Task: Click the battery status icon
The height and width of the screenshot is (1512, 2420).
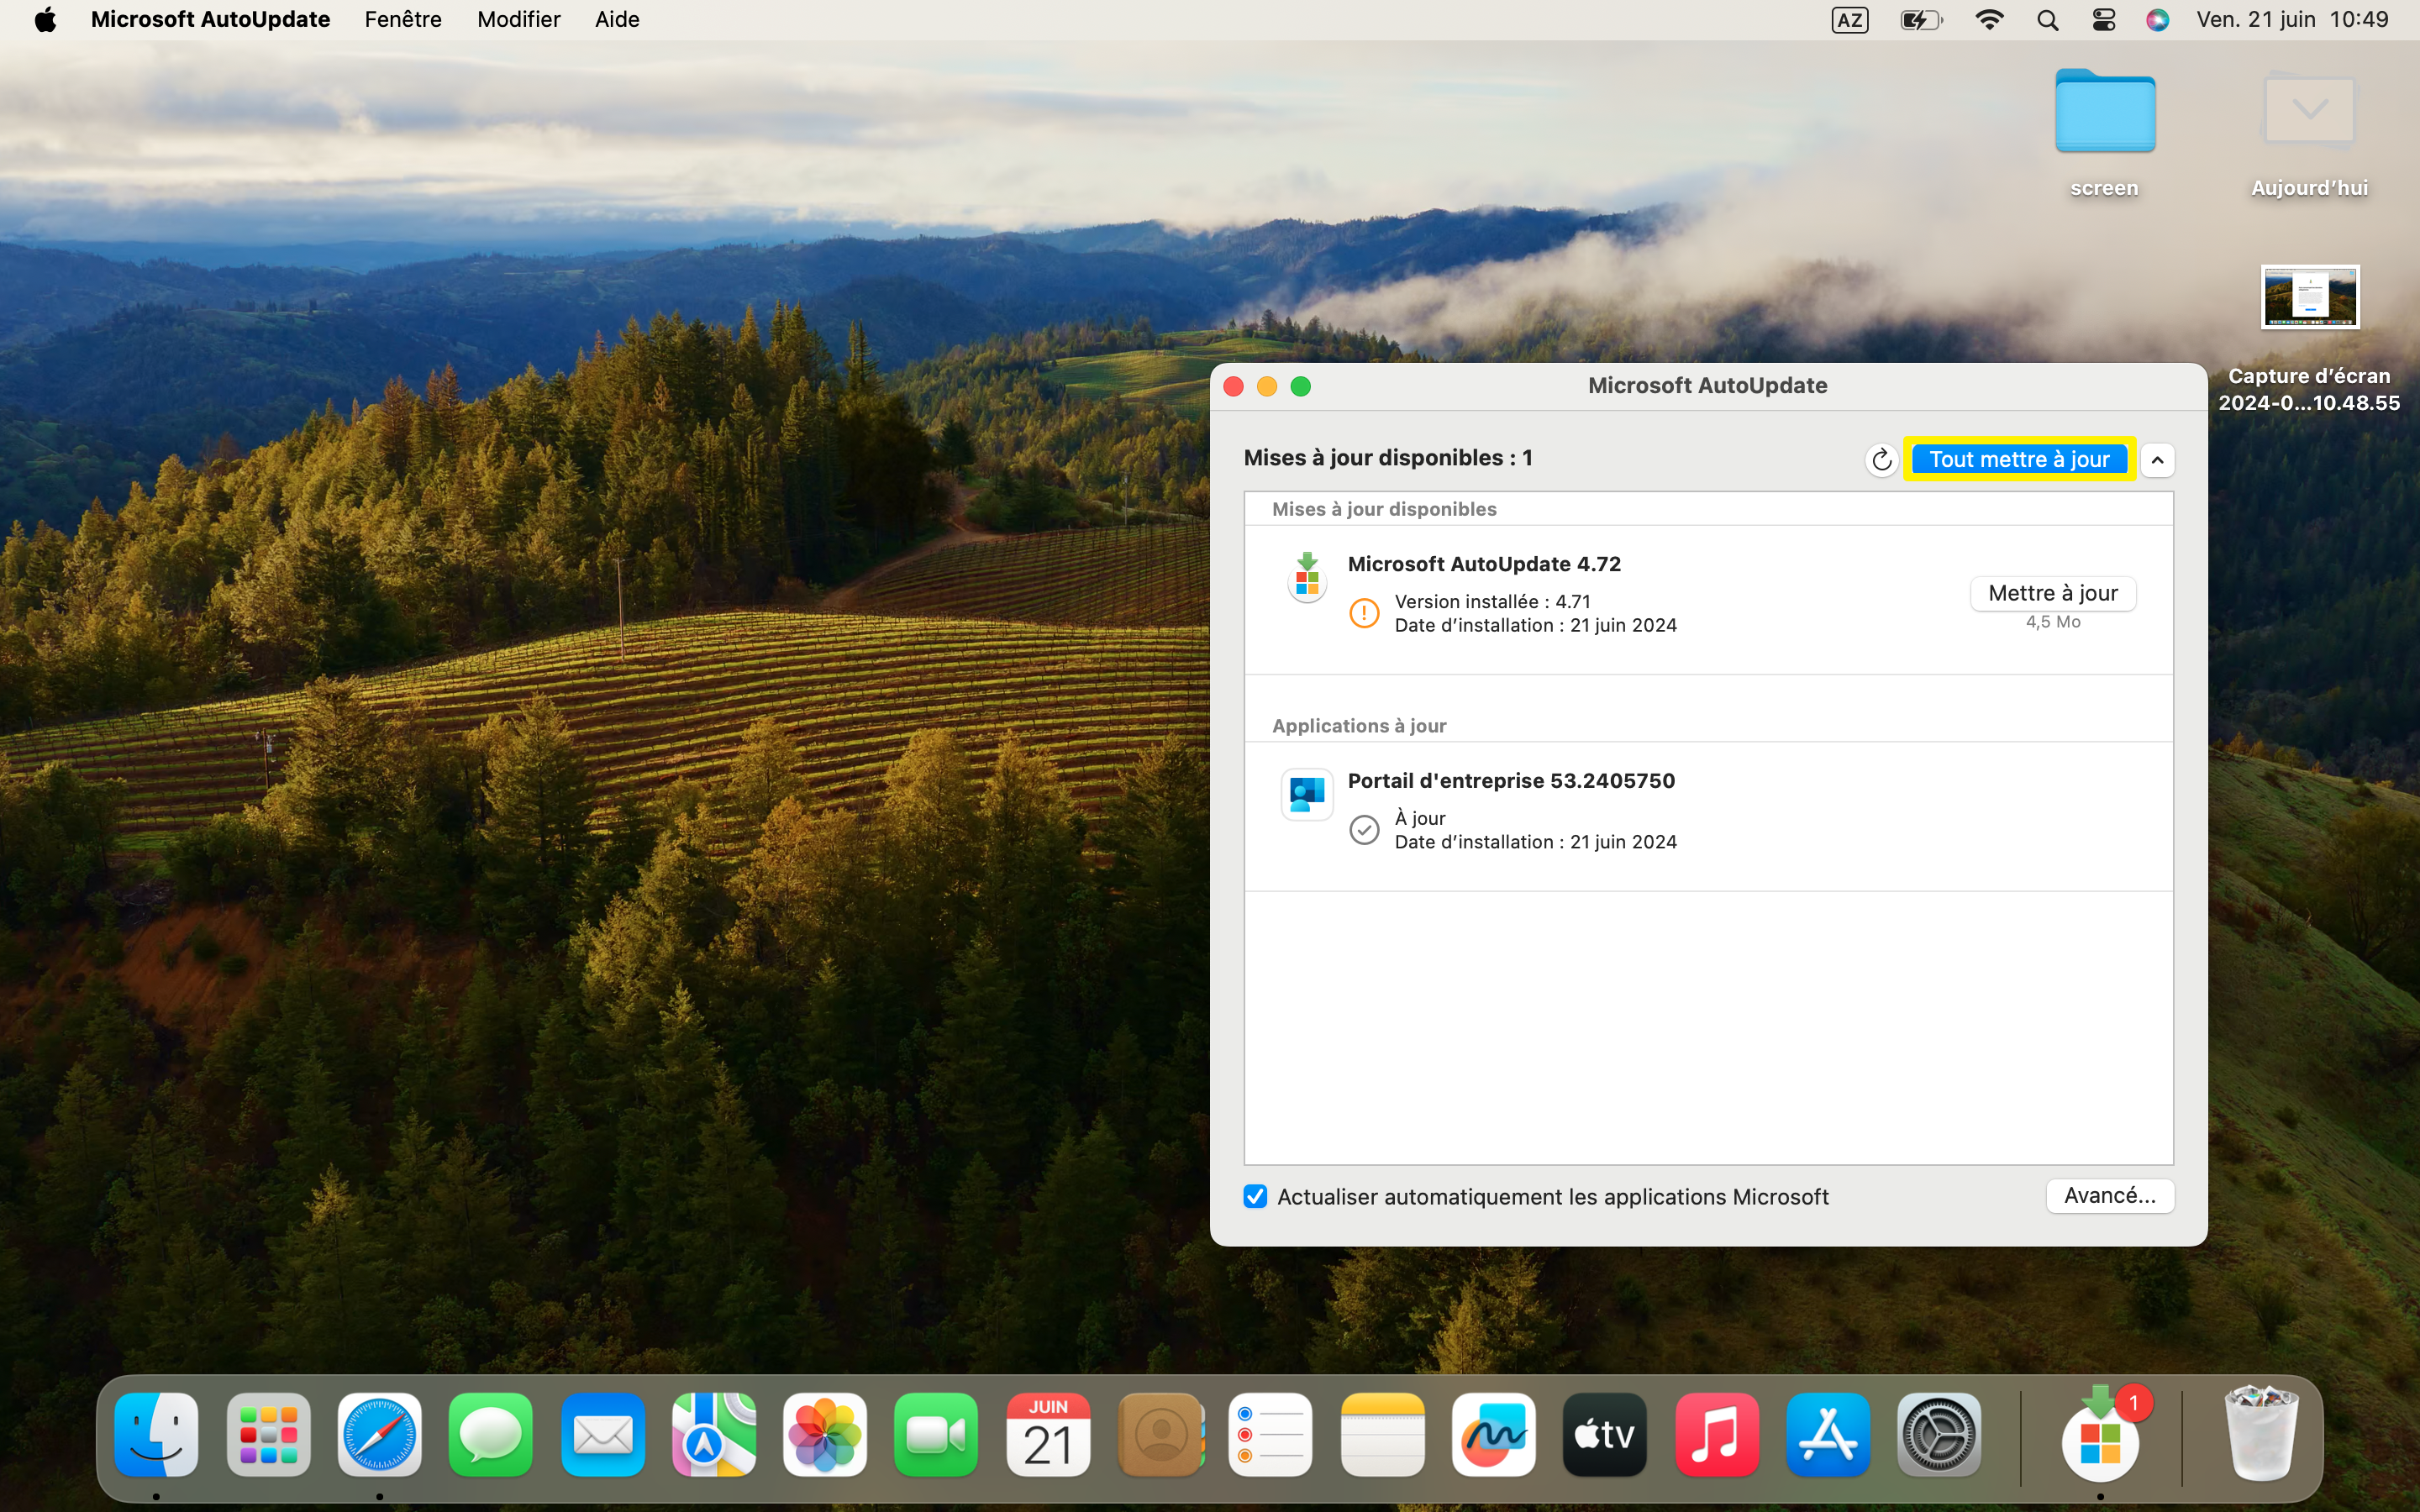Action: coord(1921,20)
